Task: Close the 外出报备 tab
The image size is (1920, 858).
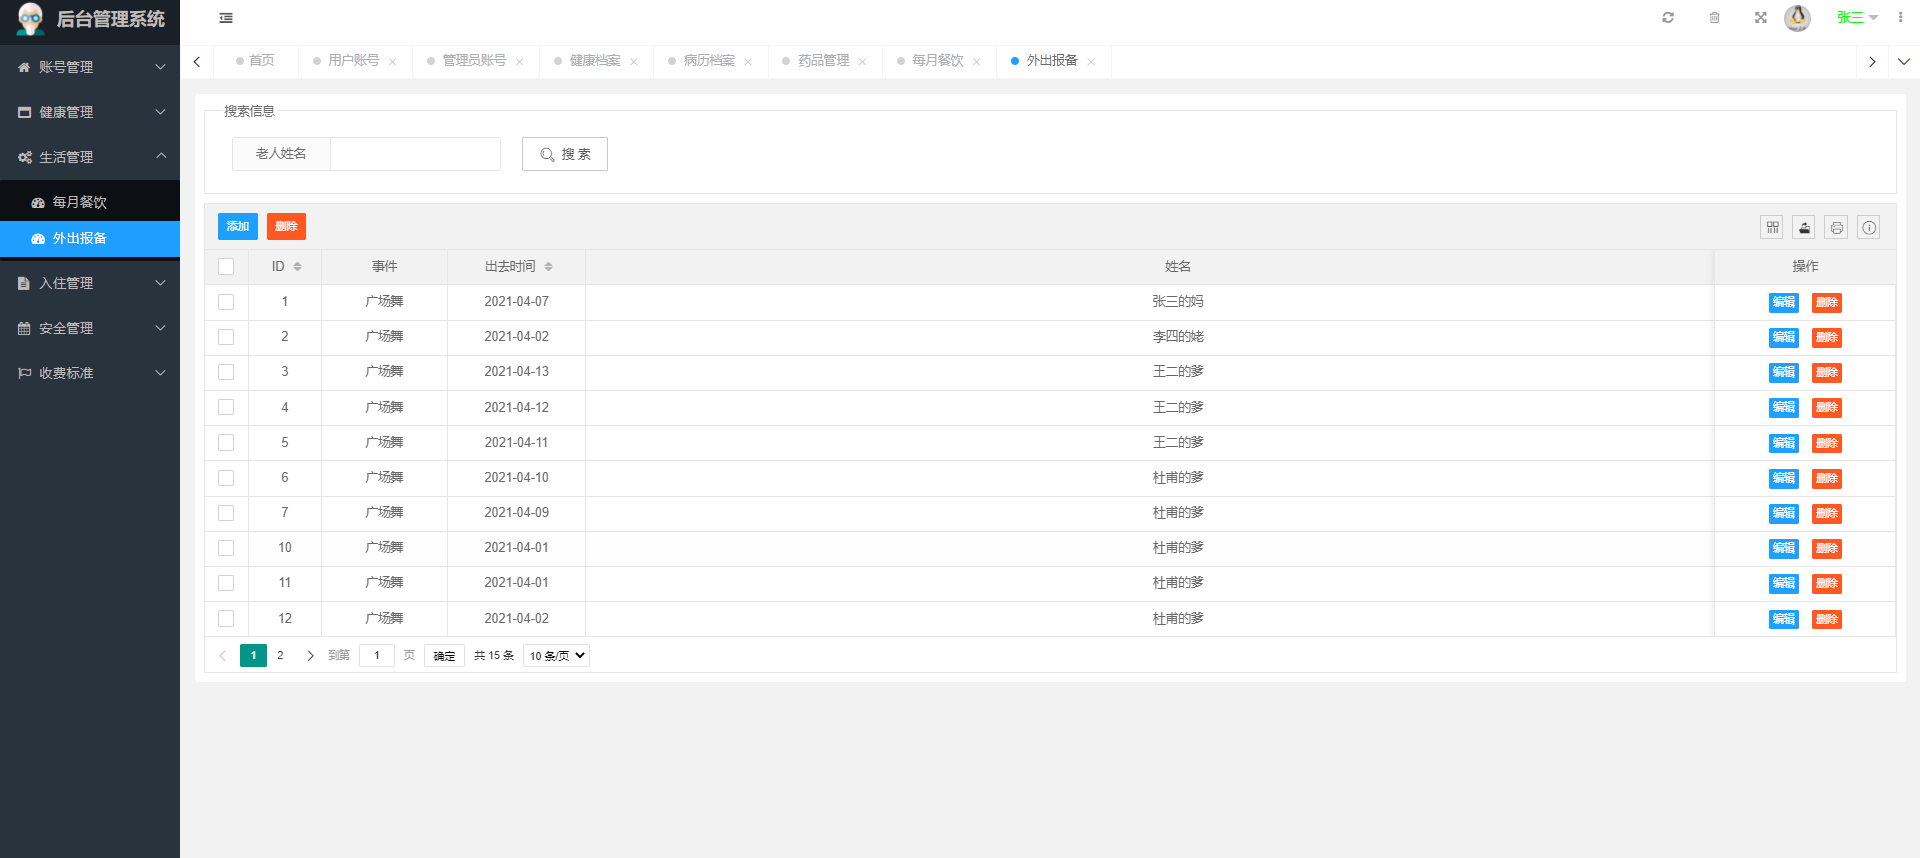Action: tap(1091, 62)
